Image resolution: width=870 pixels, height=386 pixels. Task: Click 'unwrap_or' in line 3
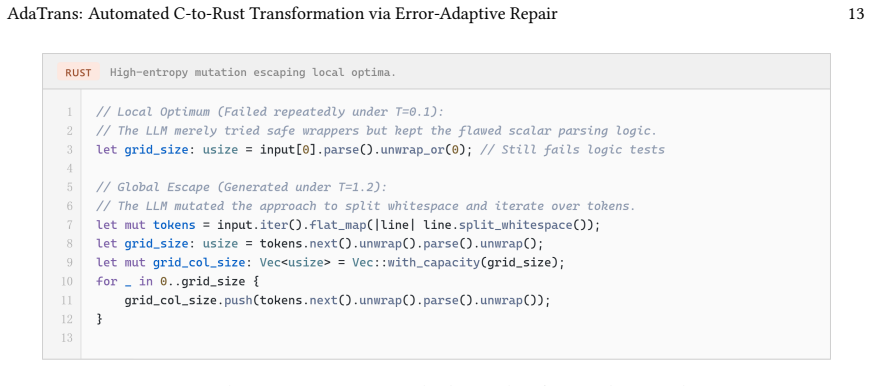(x=411, y=150)
